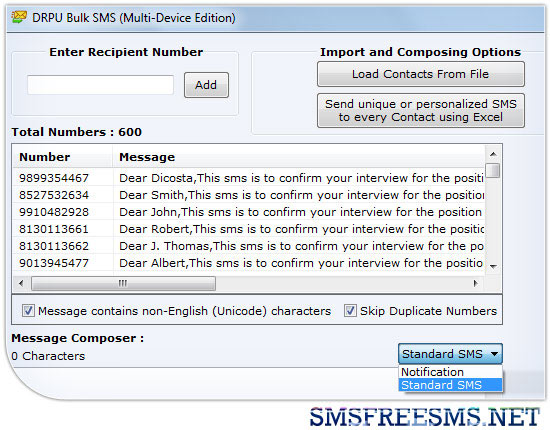Screen dimensions: 550x430
Task: Click the Load Contacts From File button
Action: tap(421, 74)
